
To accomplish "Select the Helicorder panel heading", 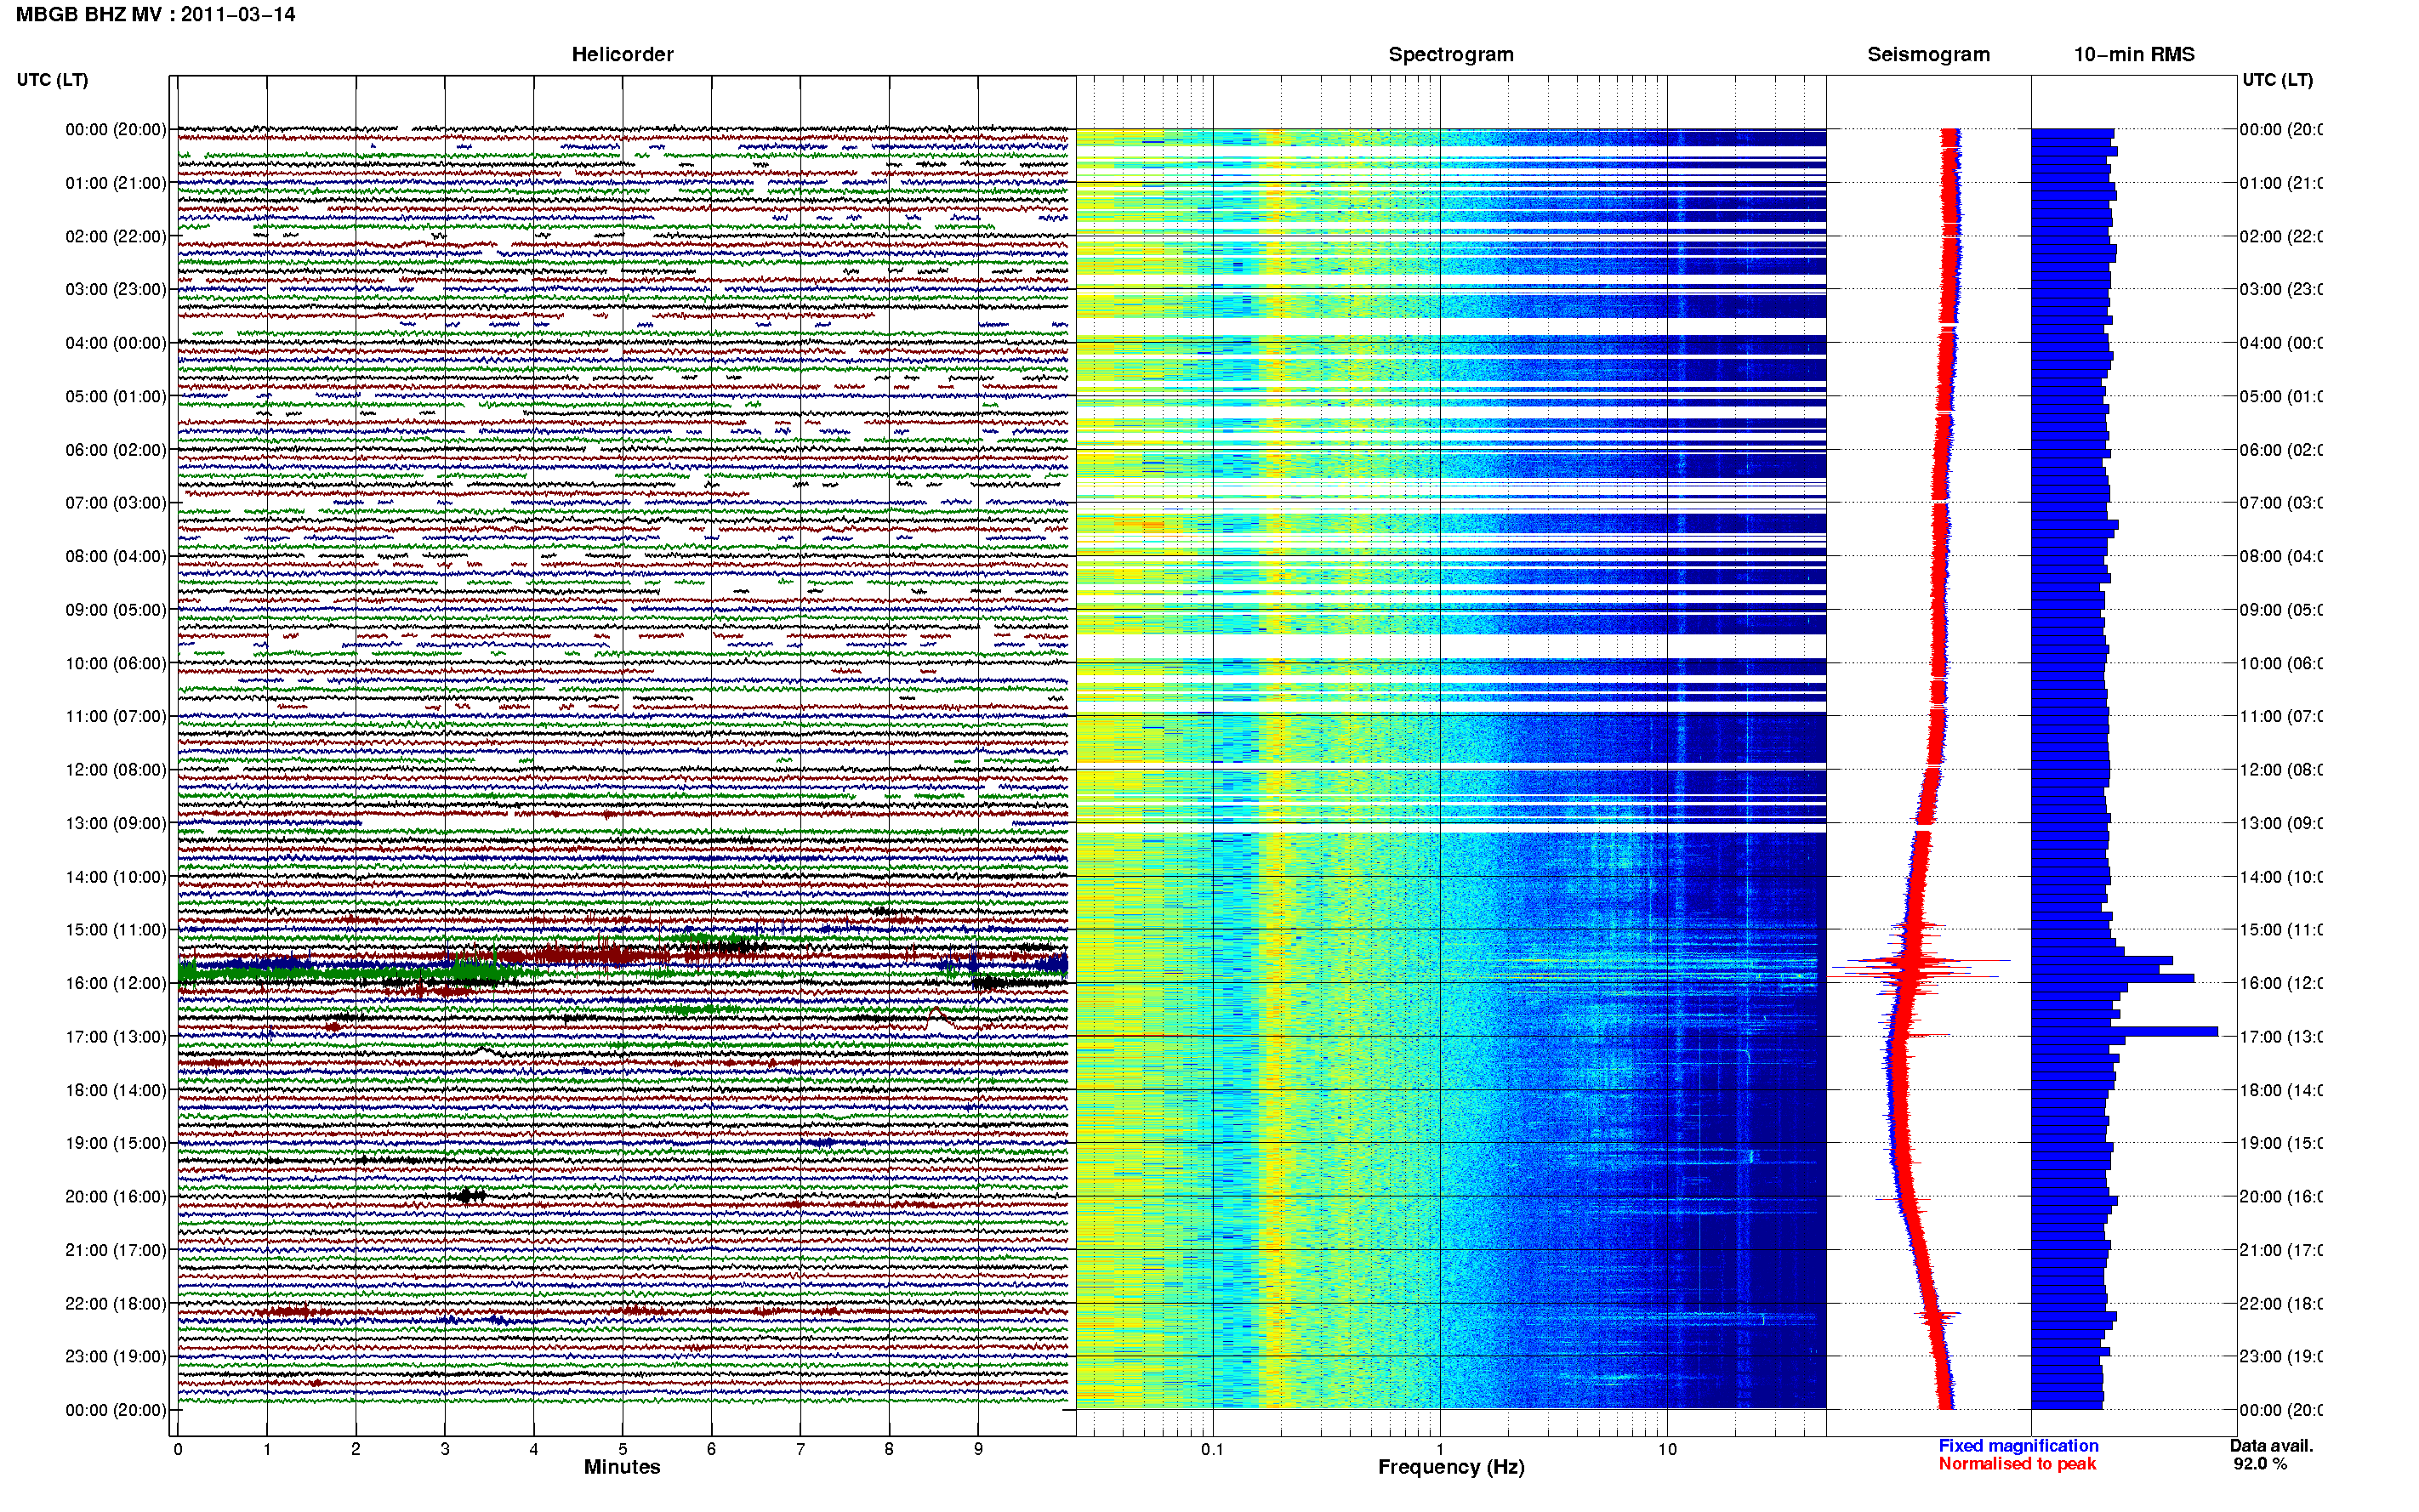I will tap(622, 54).
